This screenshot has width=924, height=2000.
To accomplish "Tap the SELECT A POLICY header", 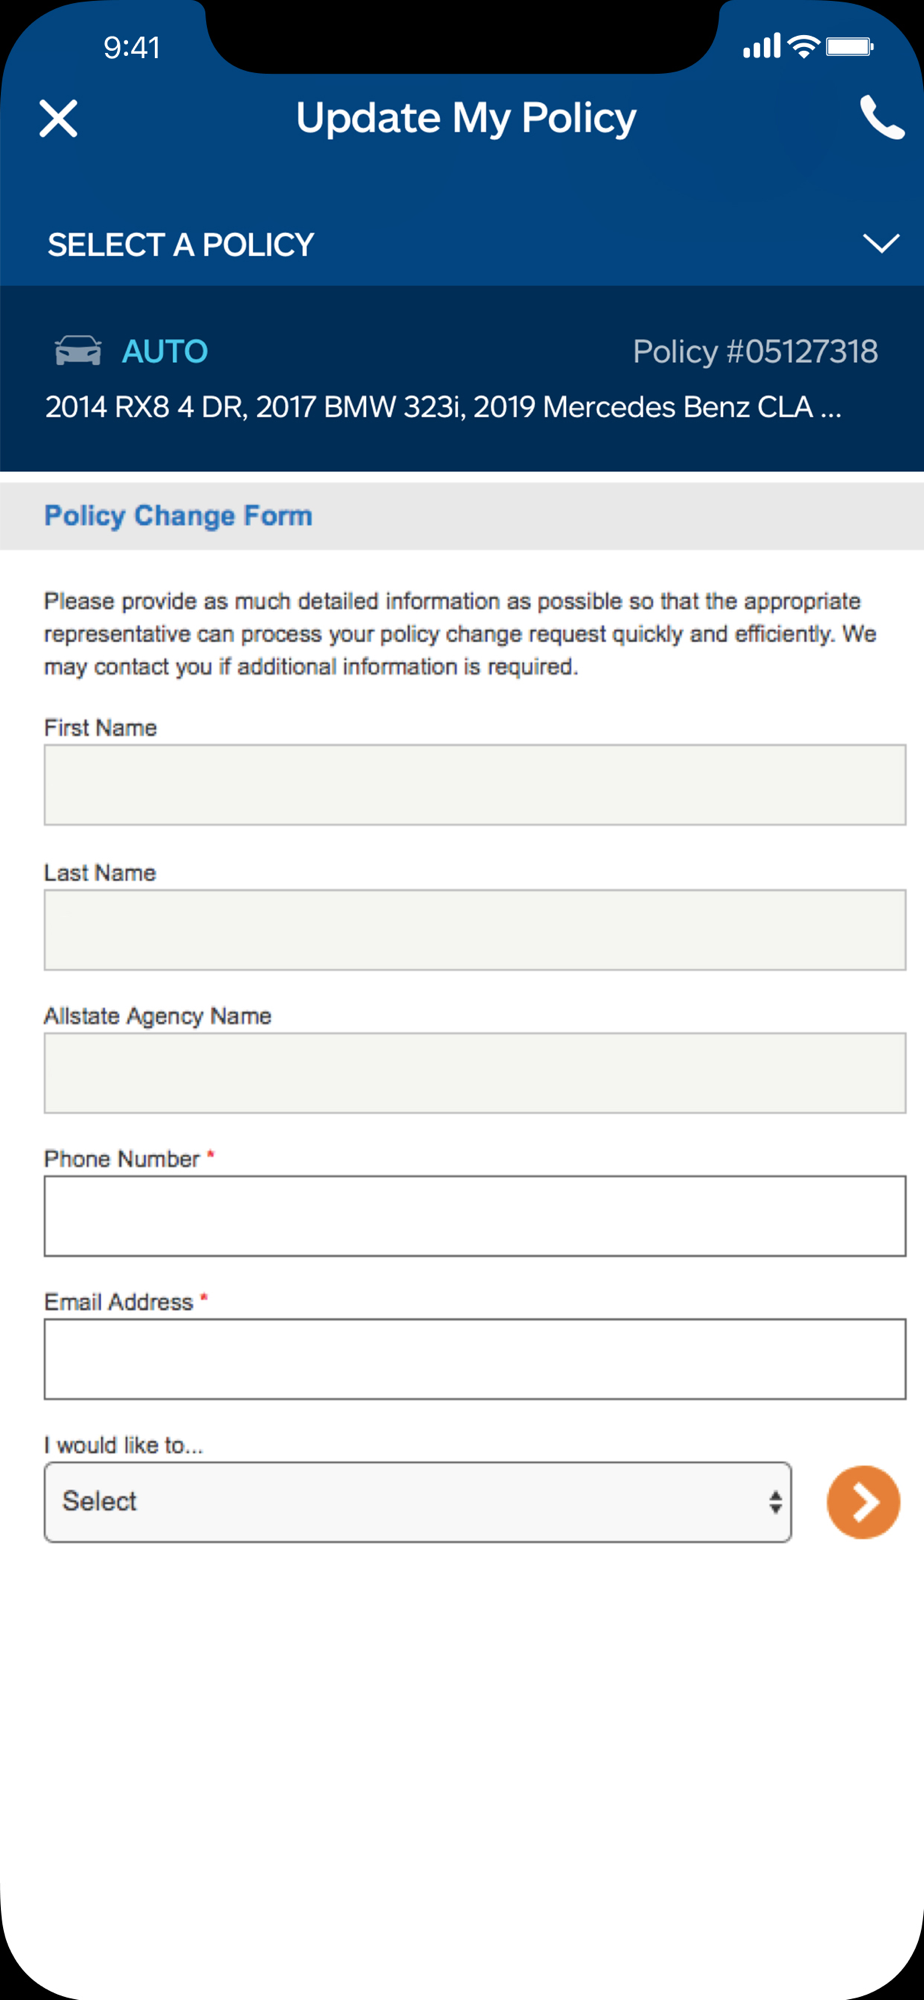I will [181, 244].
